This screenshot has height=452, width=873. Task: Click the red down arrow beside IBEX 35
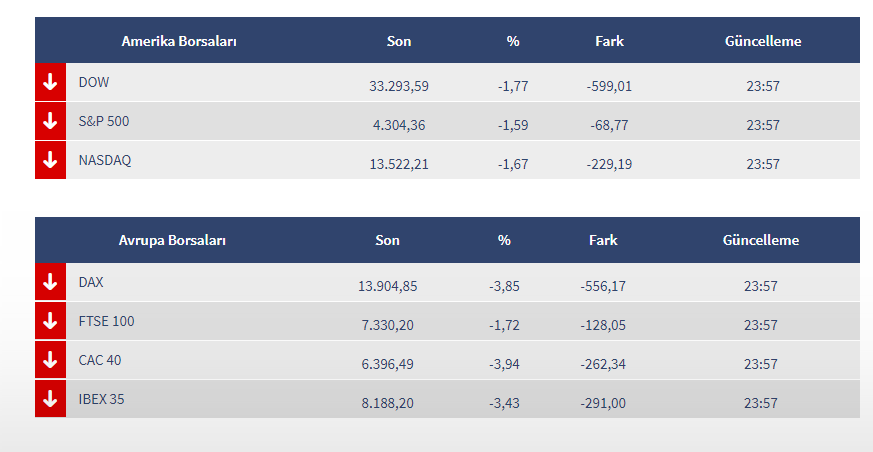(50, 399)
